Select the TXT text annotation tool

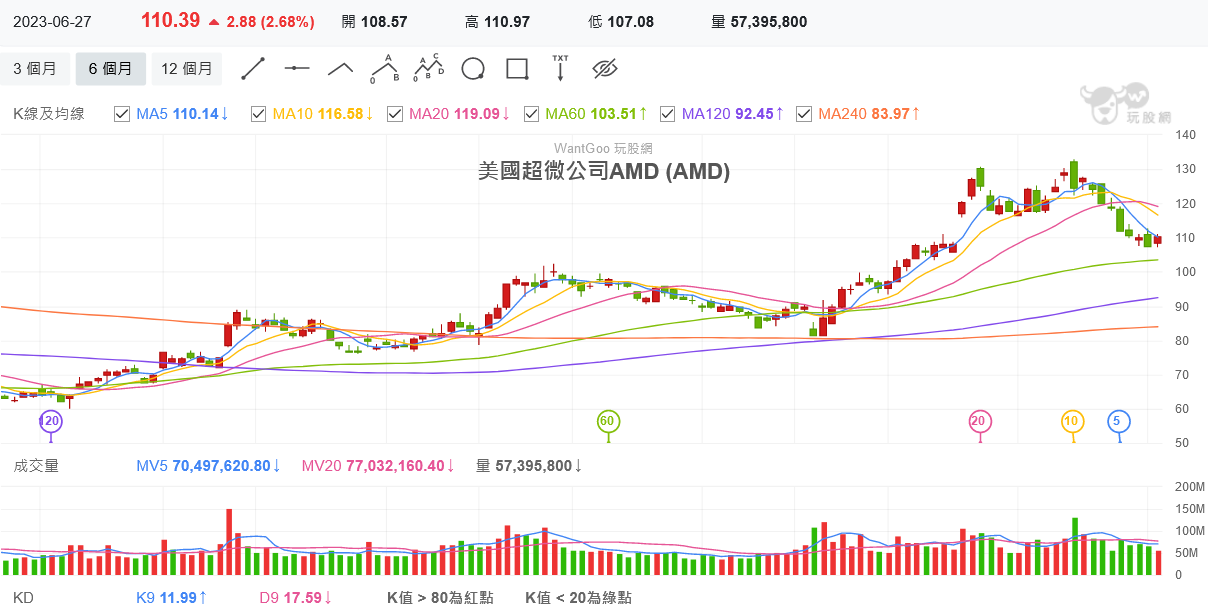(560, 68)
